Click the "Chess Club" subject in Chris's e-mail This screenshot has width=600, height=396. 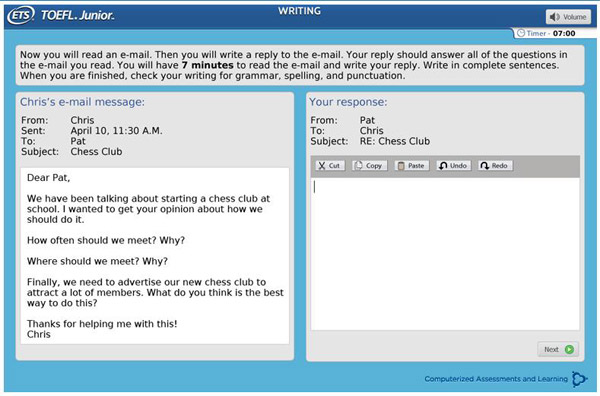click(x=96, y=152)
